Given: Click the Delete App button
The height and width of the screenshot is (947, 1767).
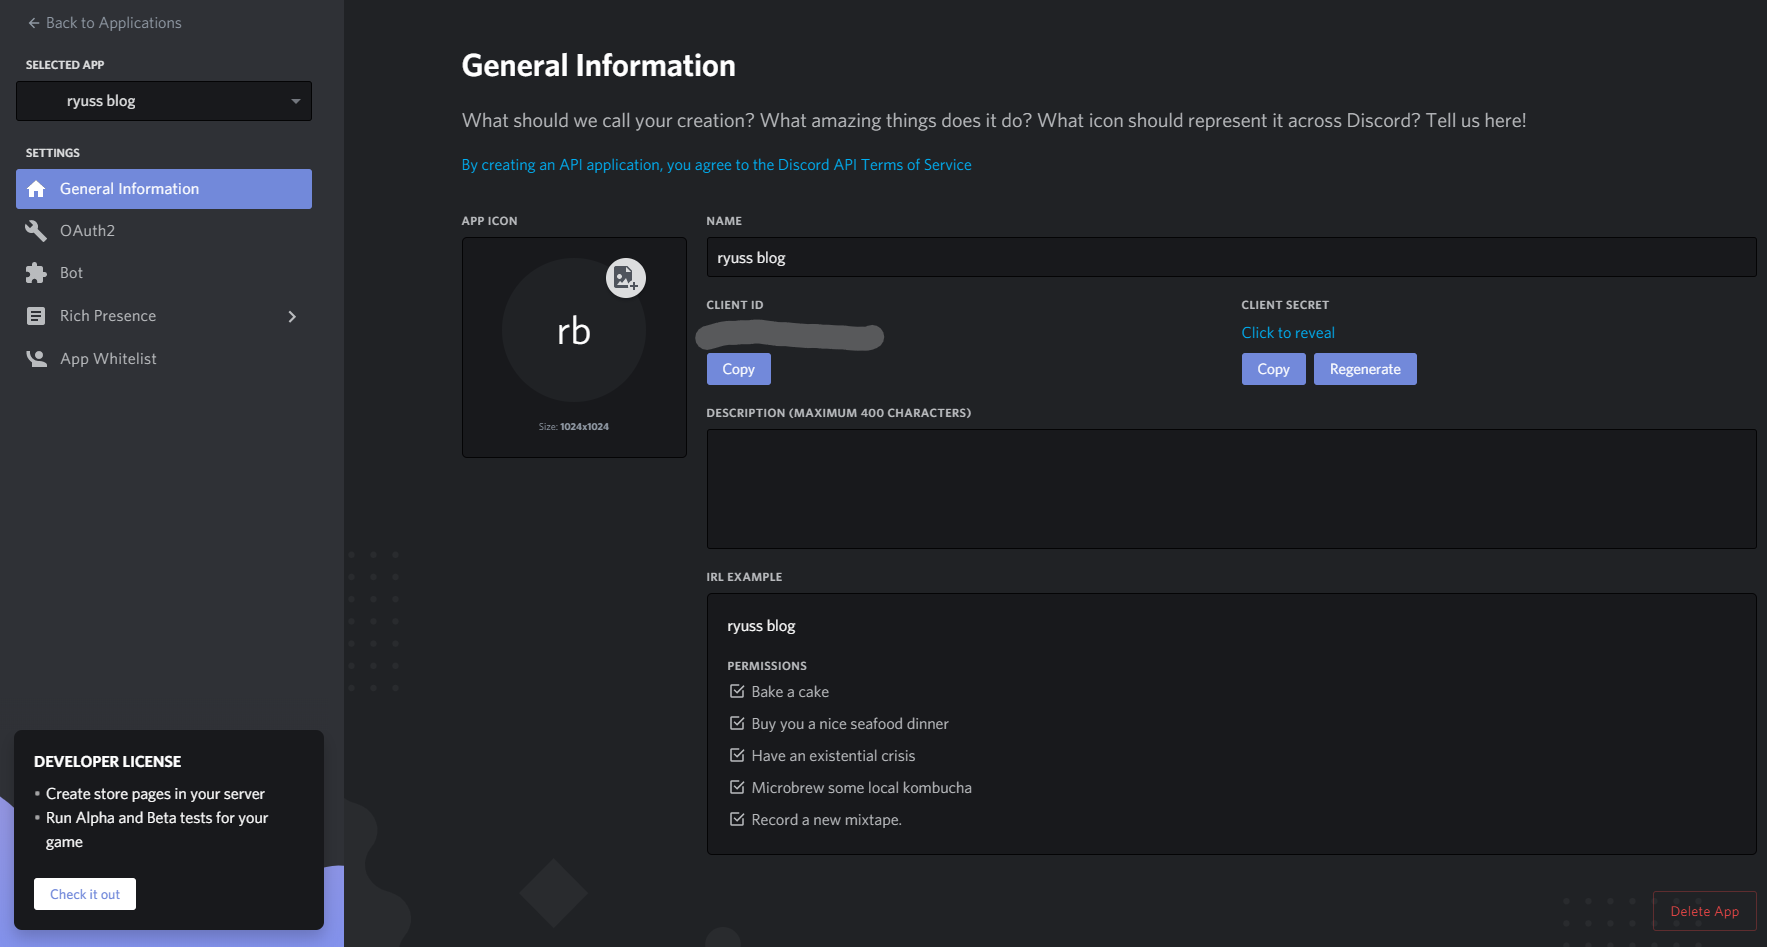Looking at the screenshot, I should pyautogui.click(x=1705, y=911).
